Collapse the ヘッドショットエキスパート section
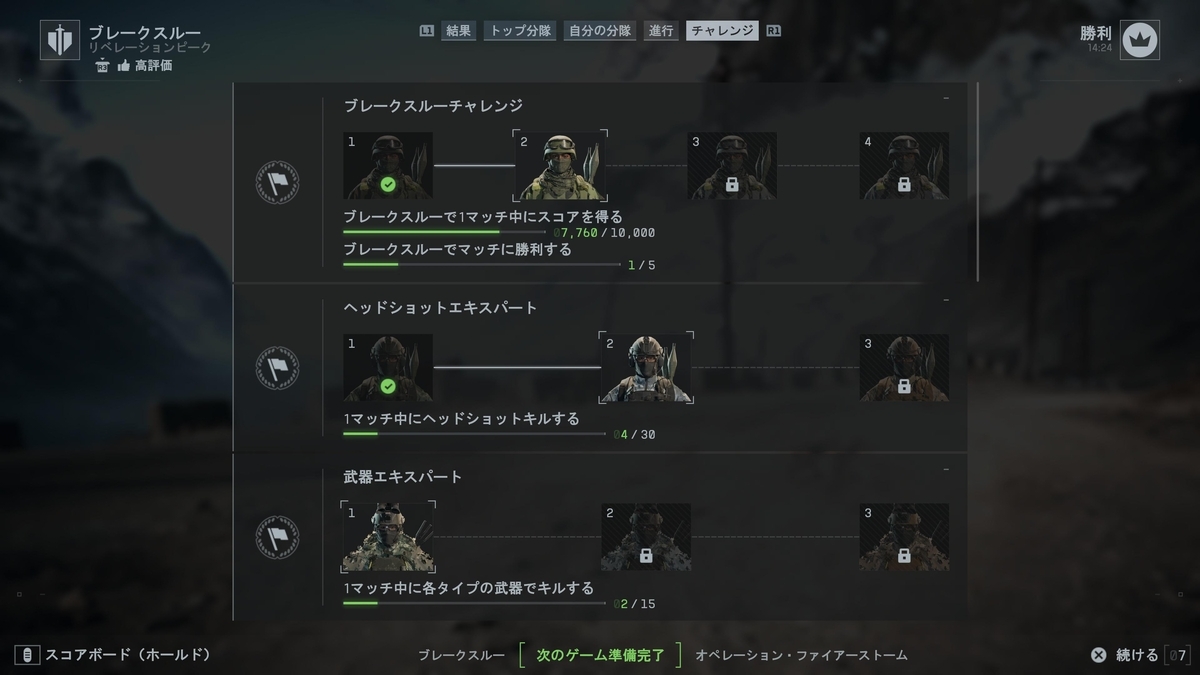This screenshot has height=675, width=1200. (x=946, y=299)
